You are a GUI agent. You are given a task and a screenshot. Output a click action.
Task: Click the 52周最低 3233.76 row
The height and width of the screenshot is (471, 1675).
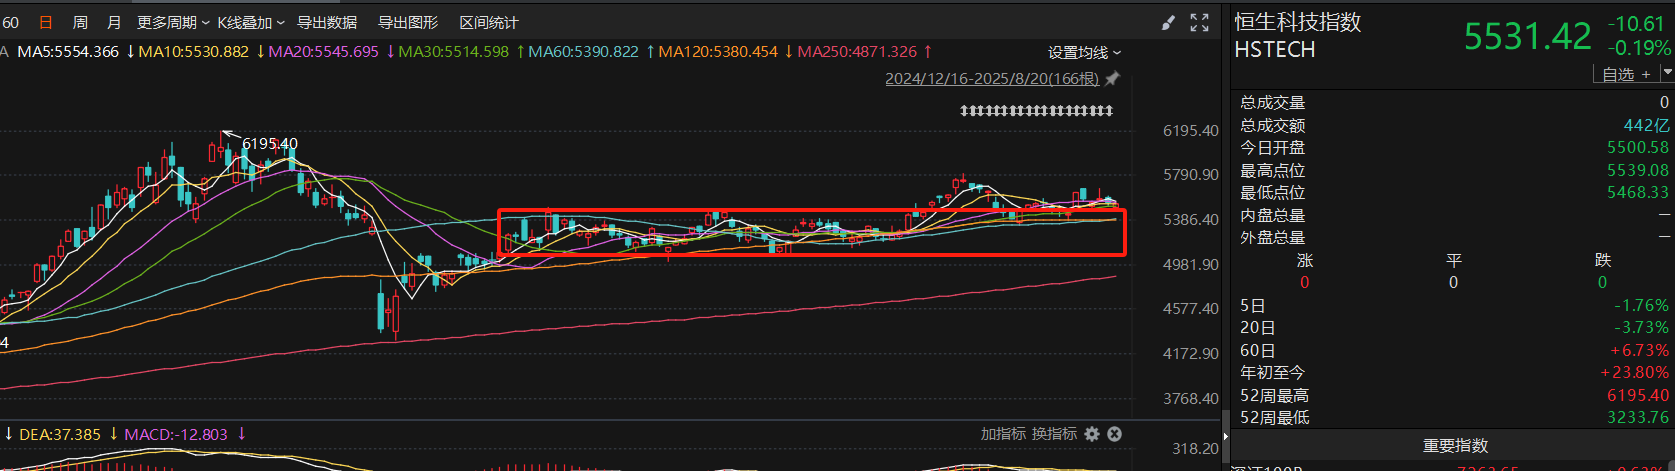point(1455,417)
